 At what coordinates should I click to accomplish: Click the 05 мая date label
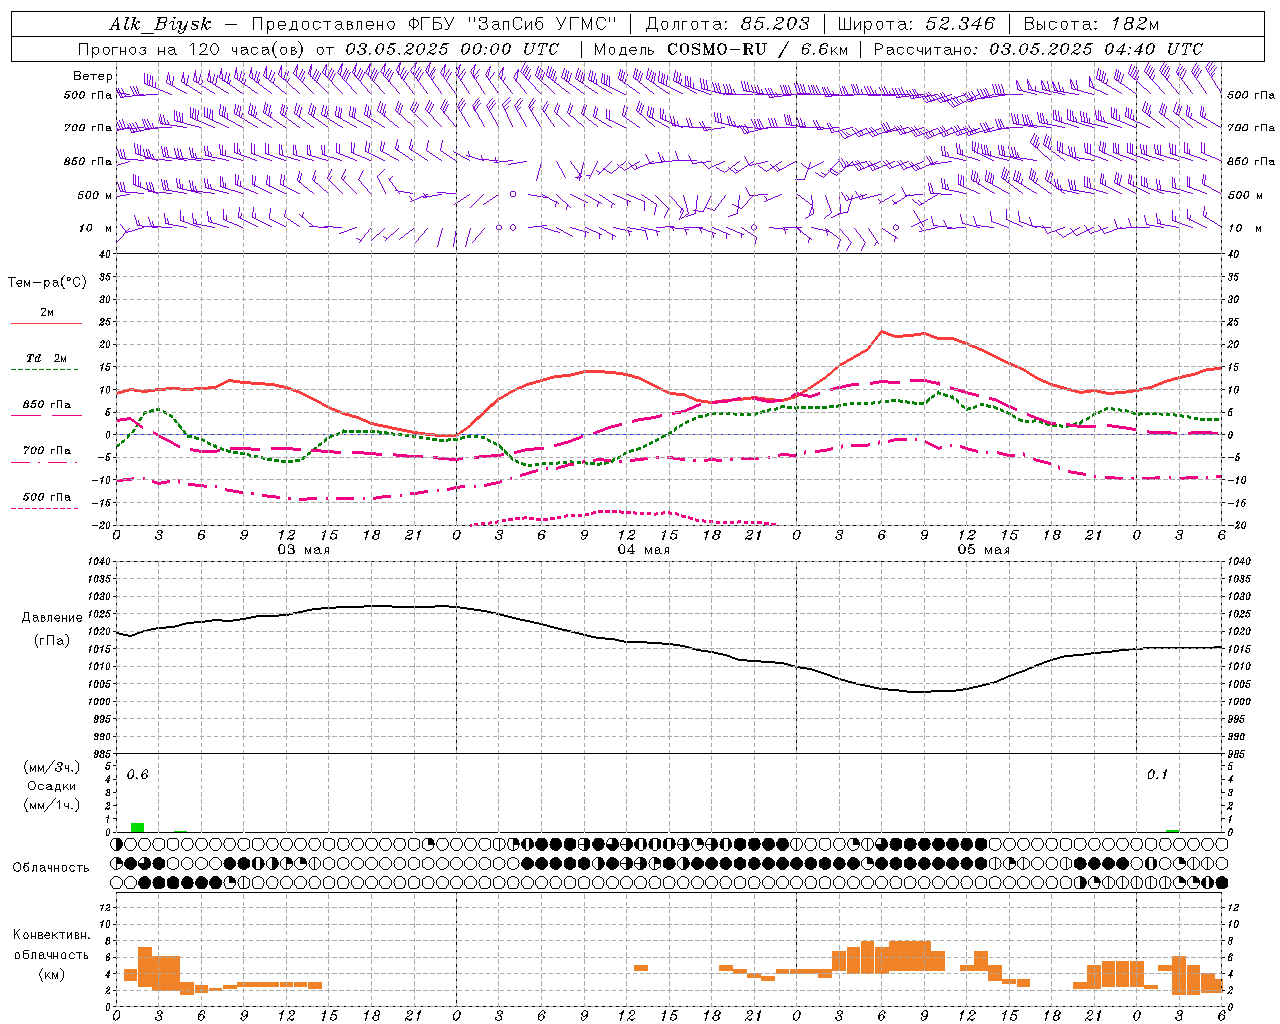(983, 550)
